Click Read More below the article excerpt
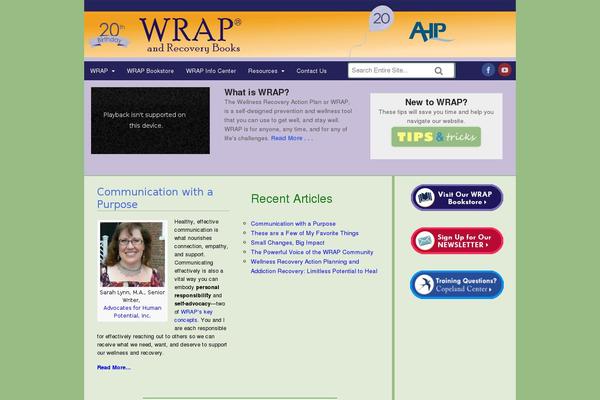Screen dimensions: 600x400 pyautogui.click(x=114, y=367)
